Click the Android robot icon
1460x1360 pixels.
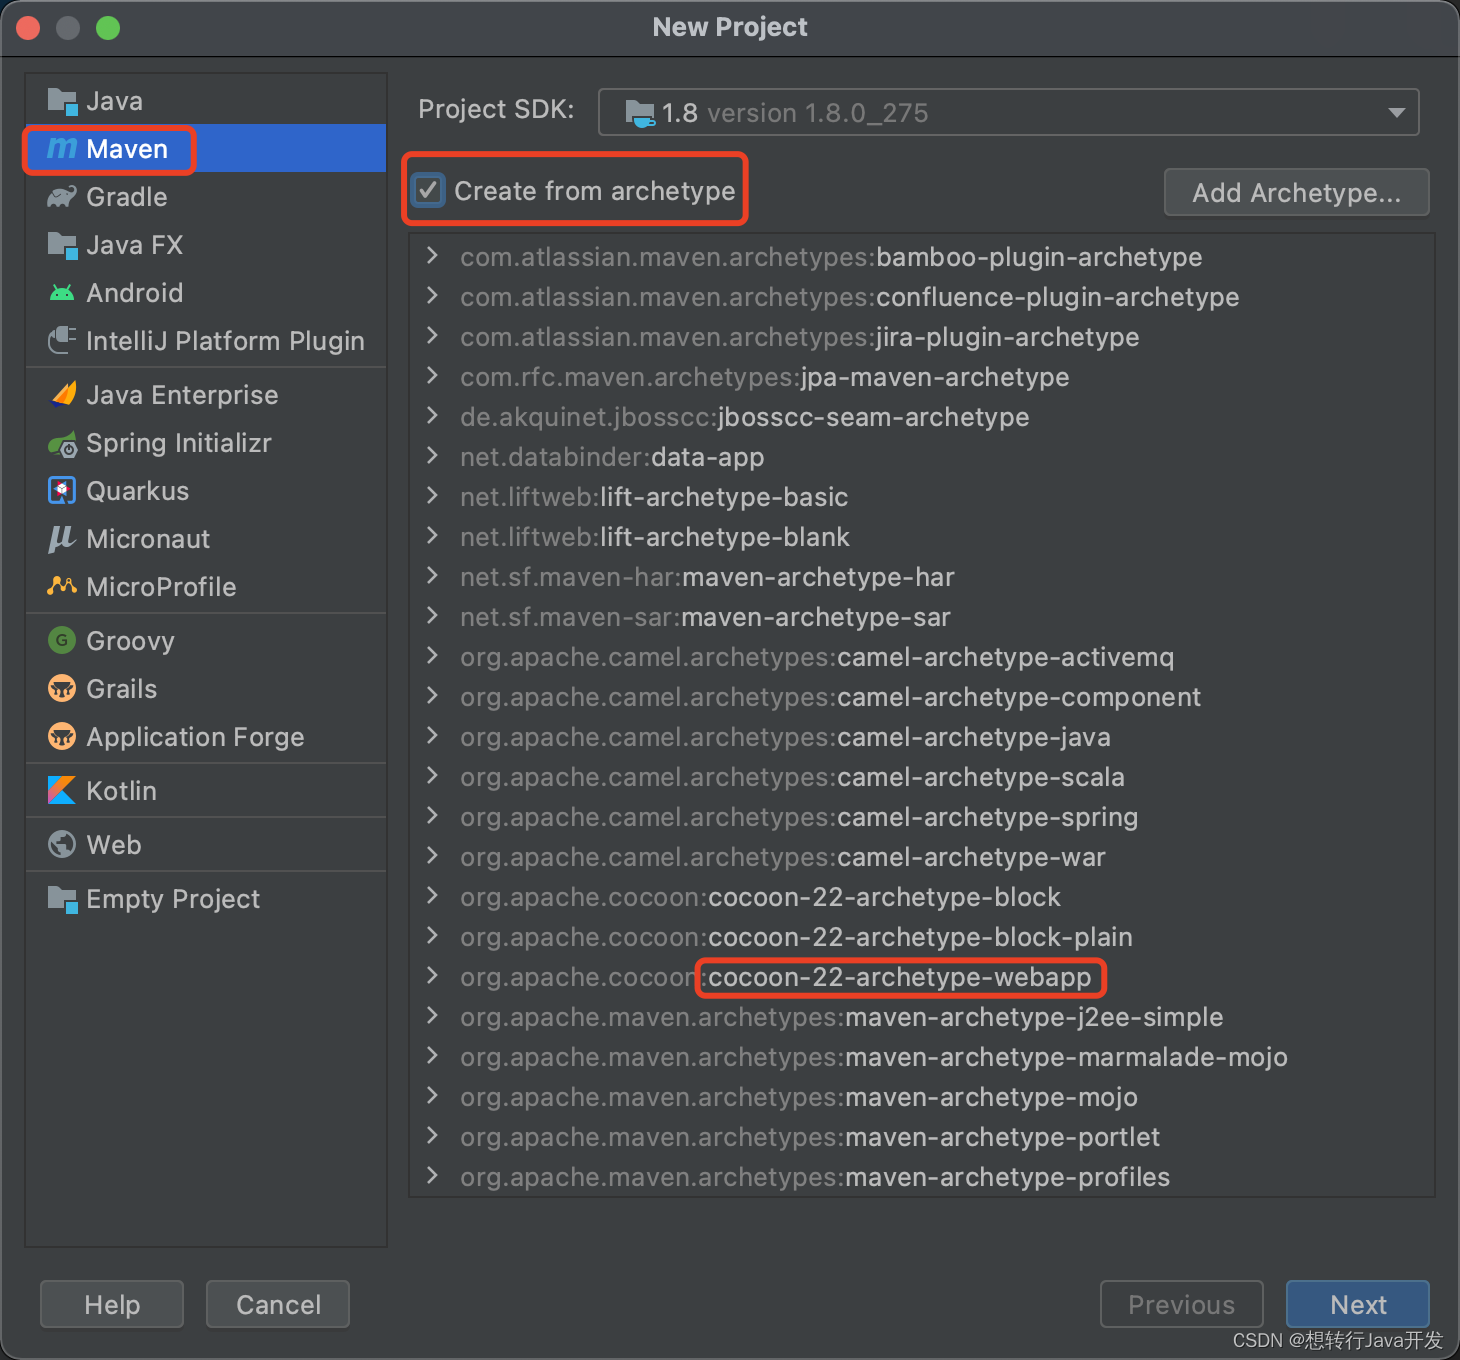pos(62,293)
